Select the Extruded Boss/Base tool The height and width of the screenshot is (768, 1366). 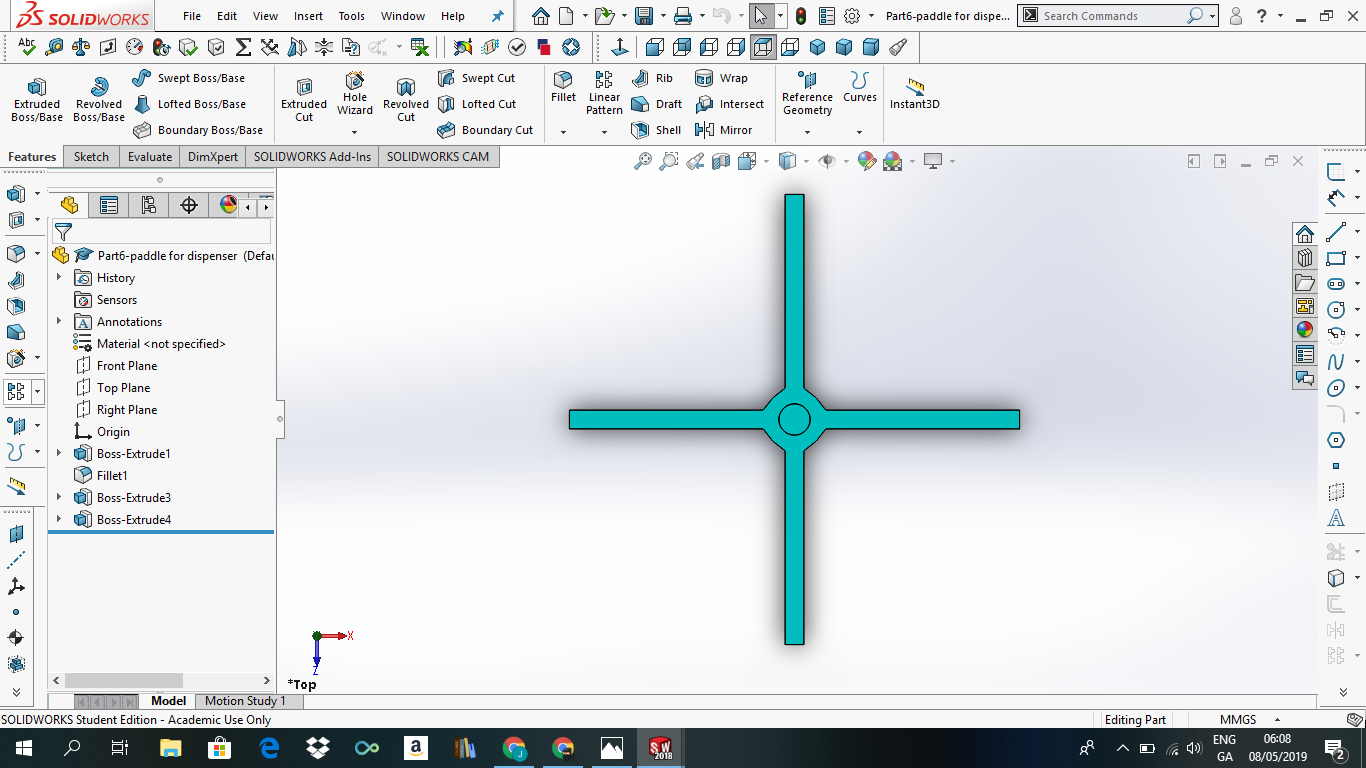point(37,100)
